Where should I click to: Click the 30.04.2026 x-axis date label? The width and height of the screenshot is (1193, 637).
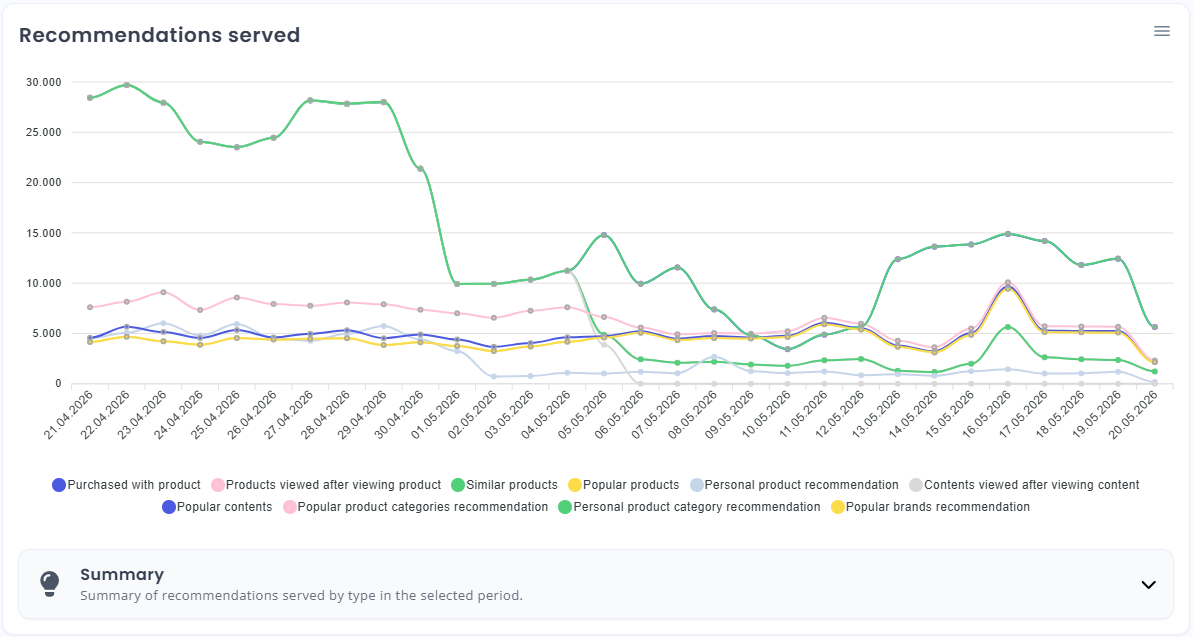[399, 415]
